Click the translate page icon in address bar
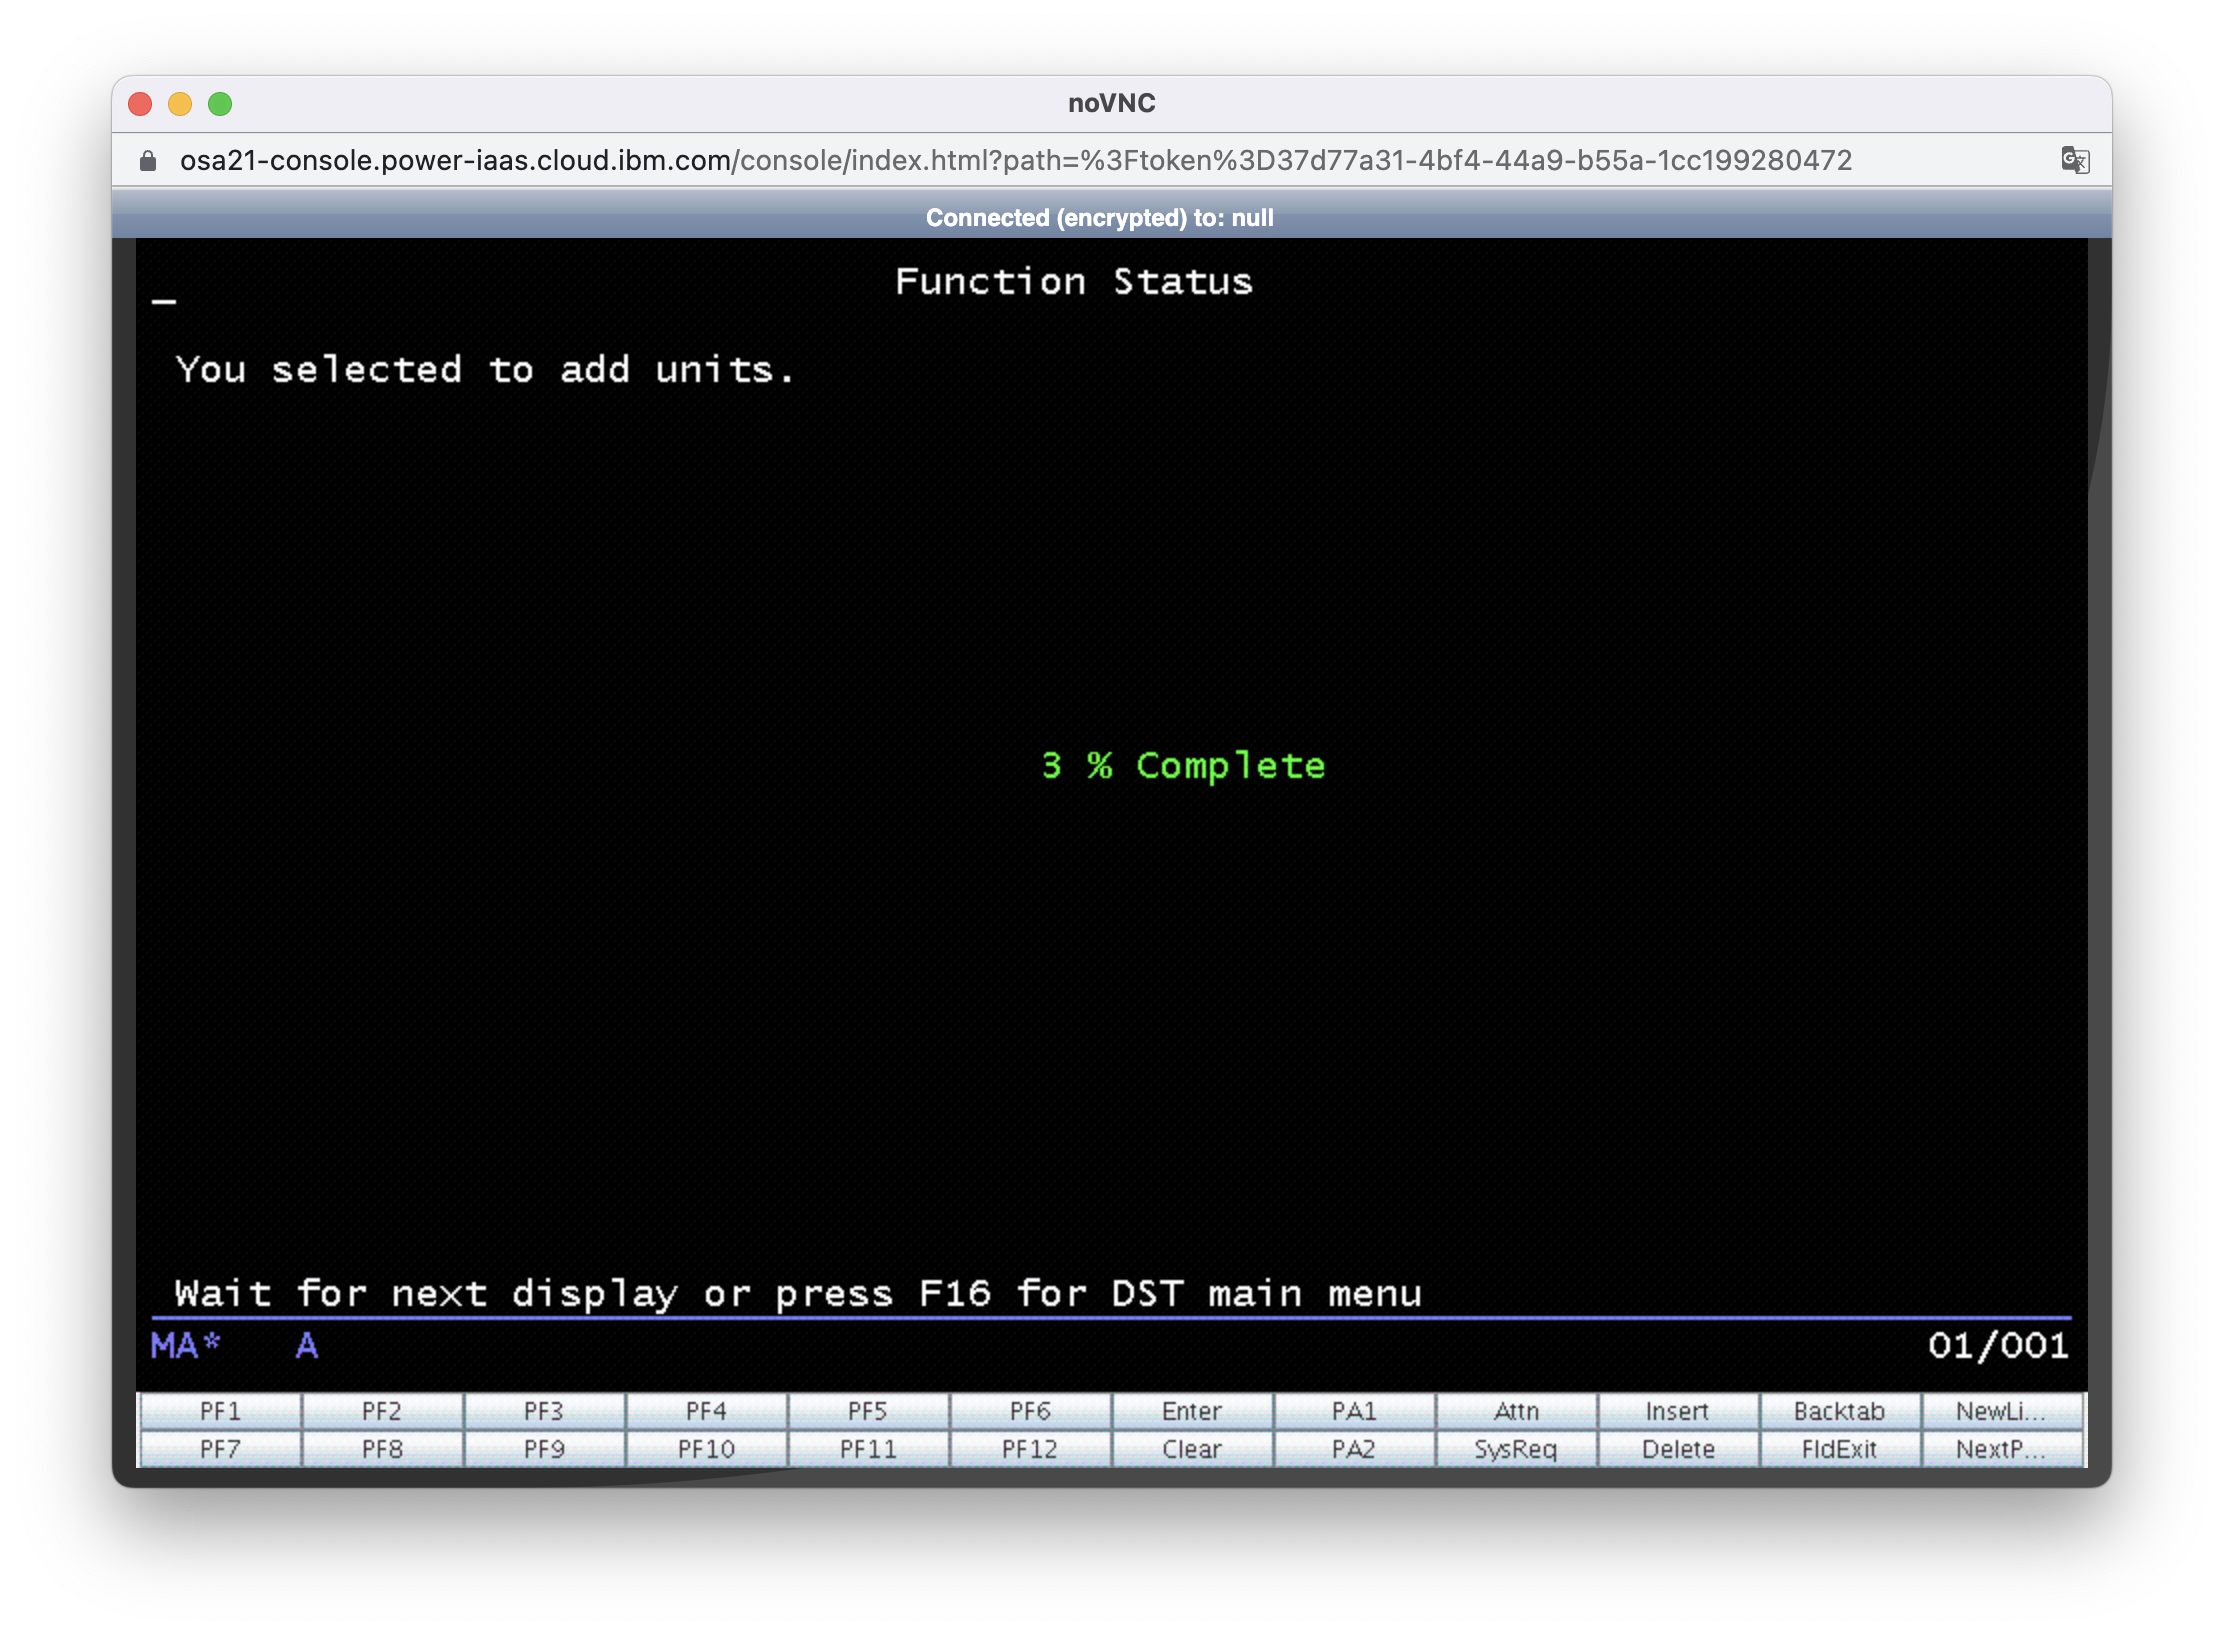 pos(2074,160)
